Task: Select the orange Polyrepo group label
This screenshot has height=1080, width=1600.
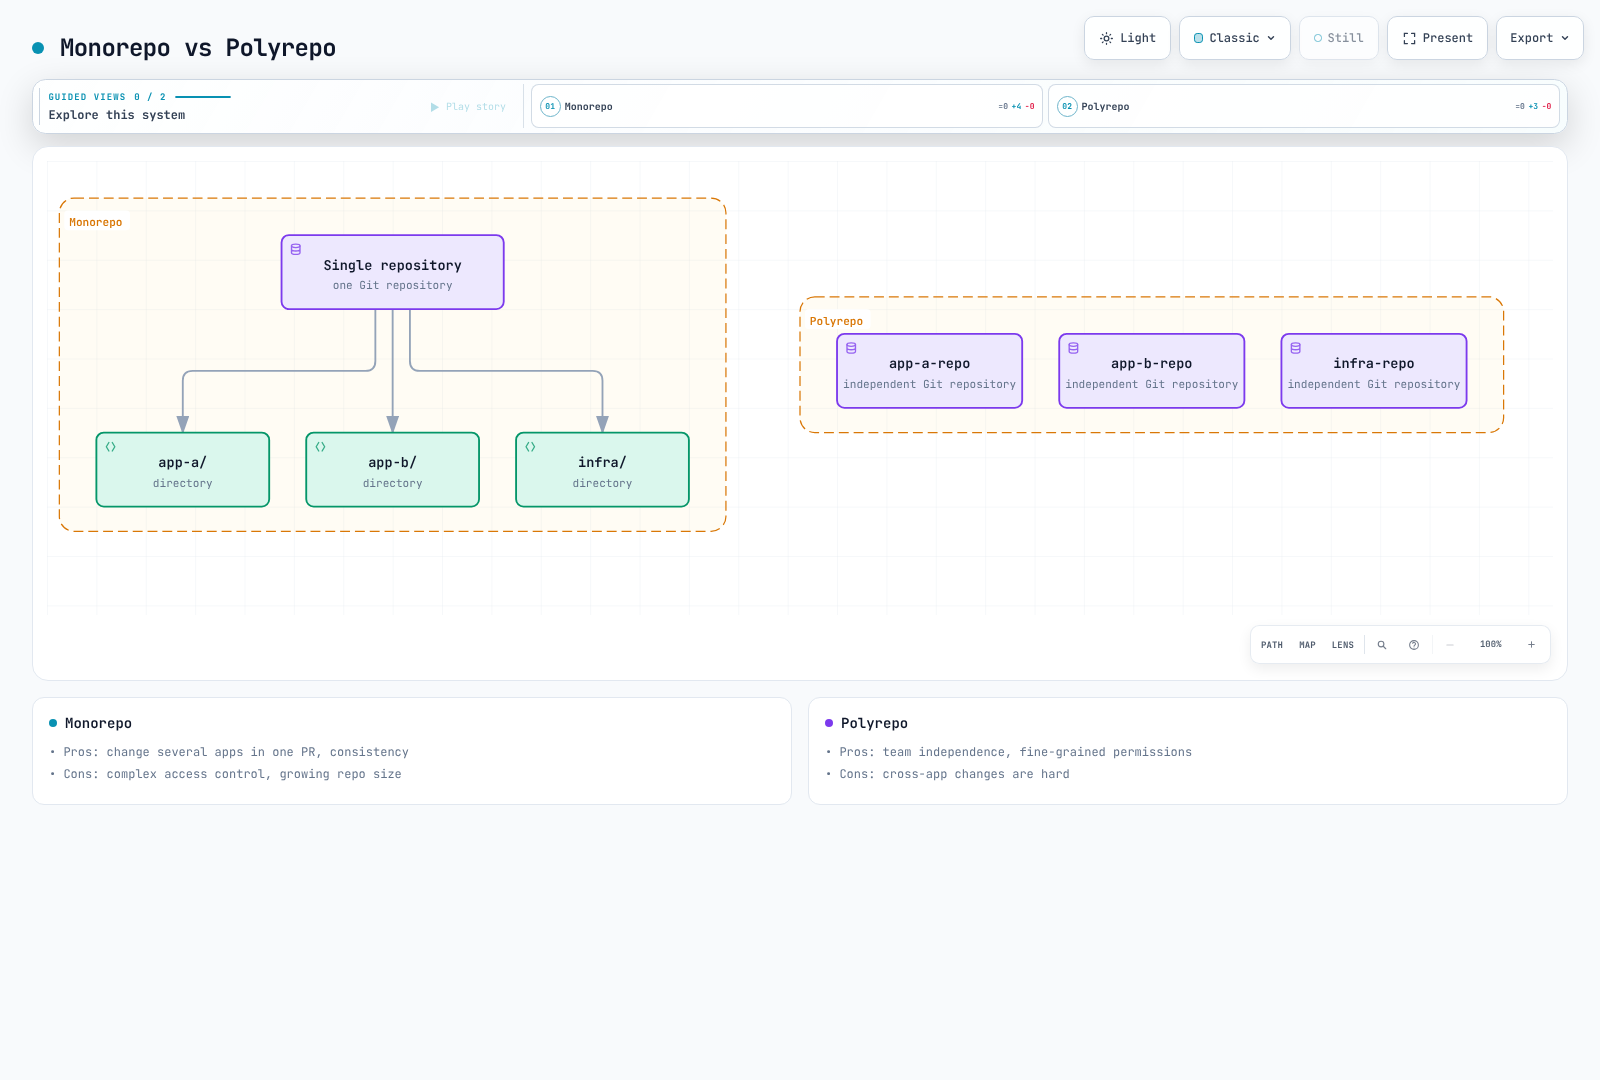Action: coord(836,321)
